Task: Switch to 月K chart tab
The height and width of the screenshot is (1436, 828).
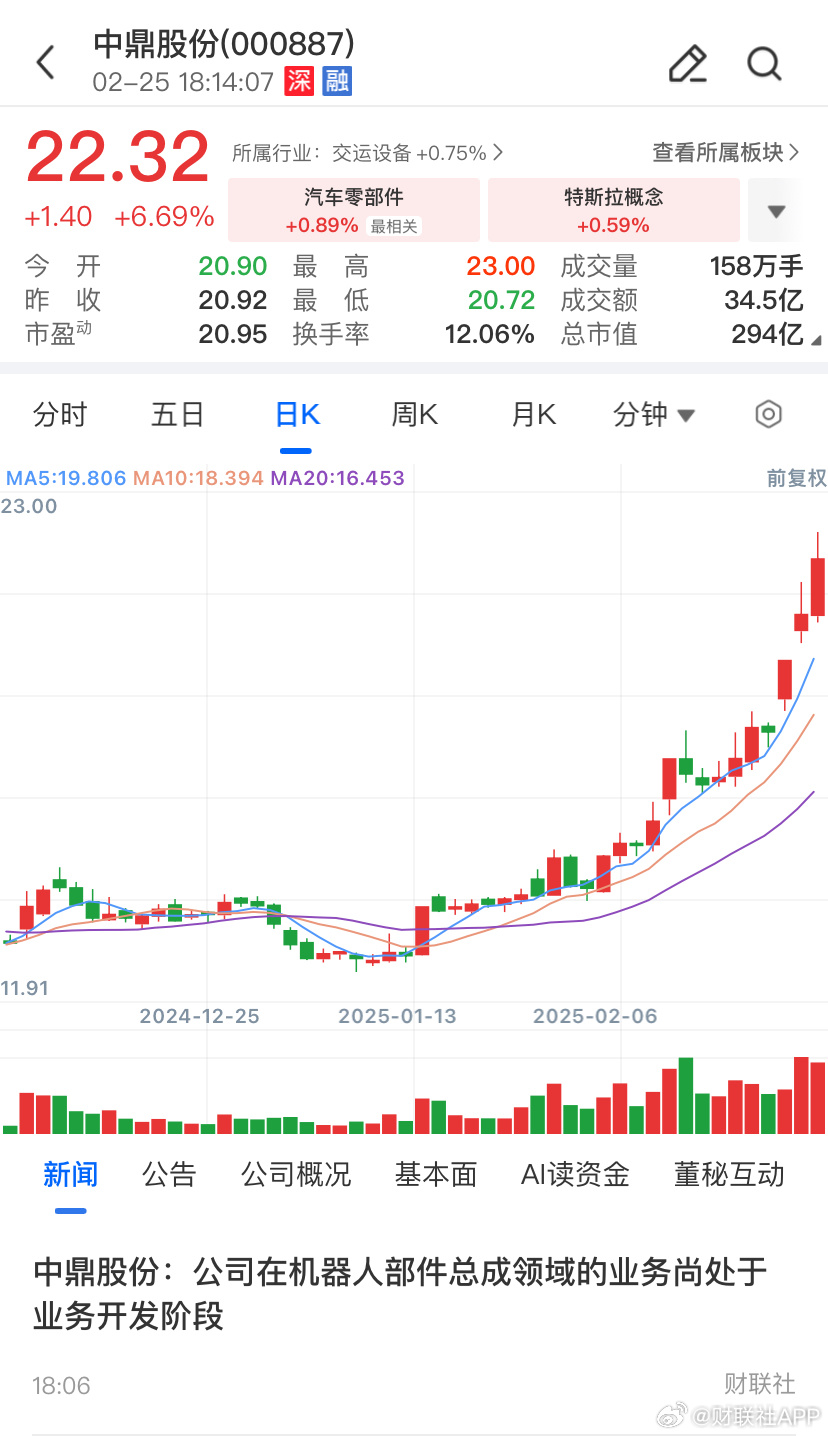Action: (x=534, y=414)
